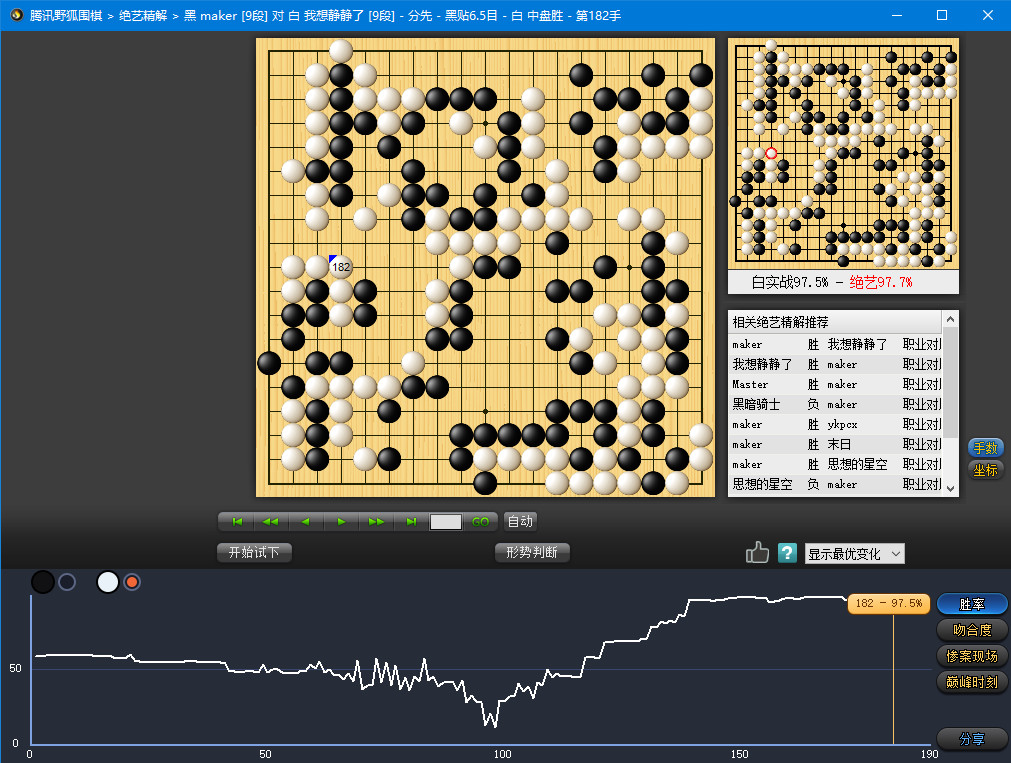
Task: Toggle the dark ring black legend indicator
Action: pos(67,582)
